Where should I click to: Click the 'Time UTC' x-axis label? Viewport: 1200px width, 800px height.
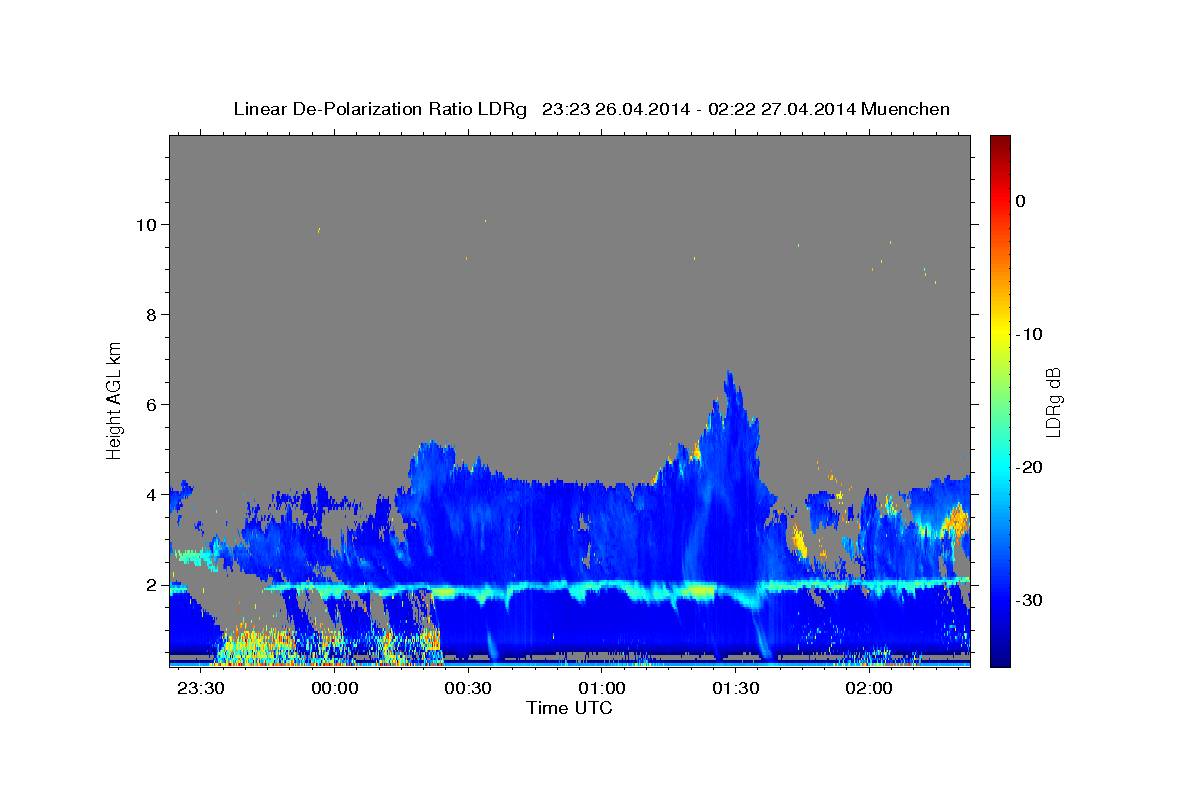[569, 708]
